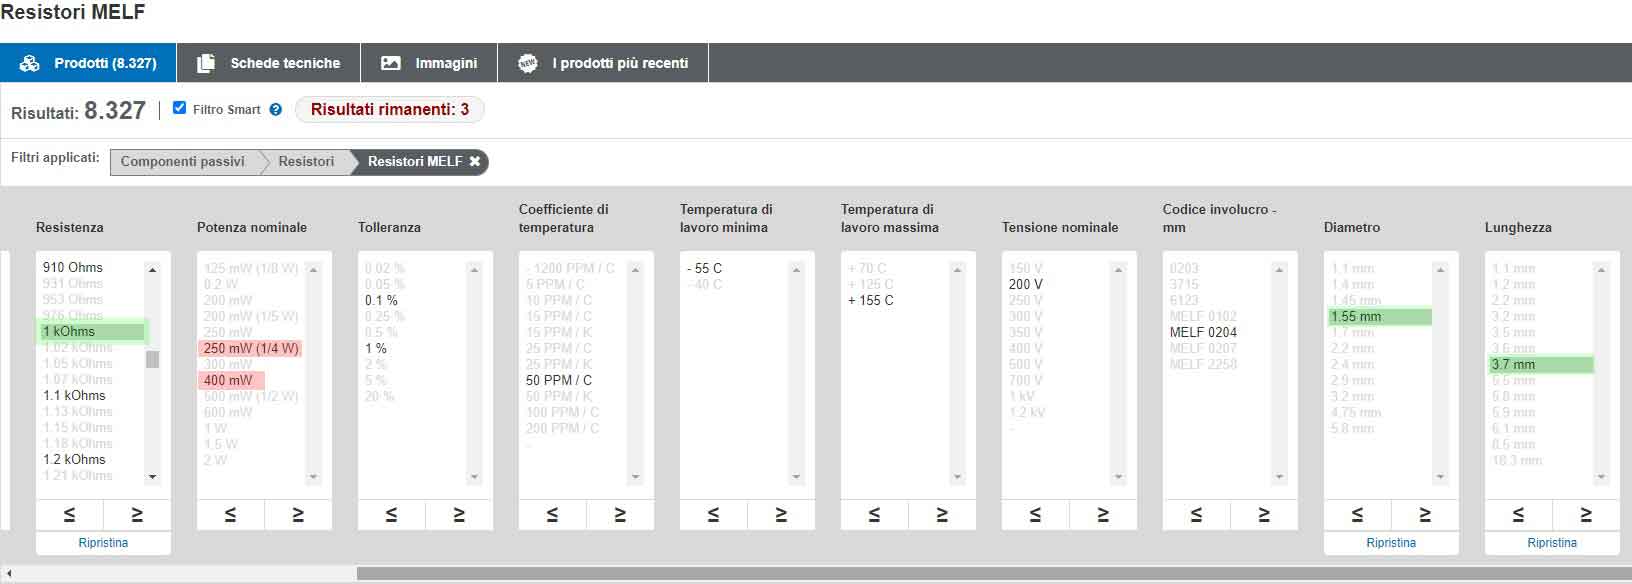
Task: Click less-than-or-equal icon under Diametro
Action: point(1358,514)
